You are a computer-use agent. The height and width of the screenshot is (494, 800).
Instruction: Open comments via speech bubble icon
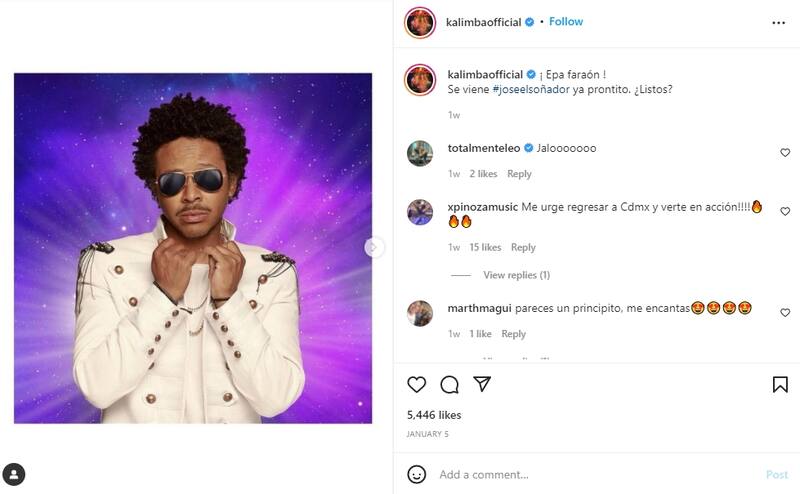(450, 384)
